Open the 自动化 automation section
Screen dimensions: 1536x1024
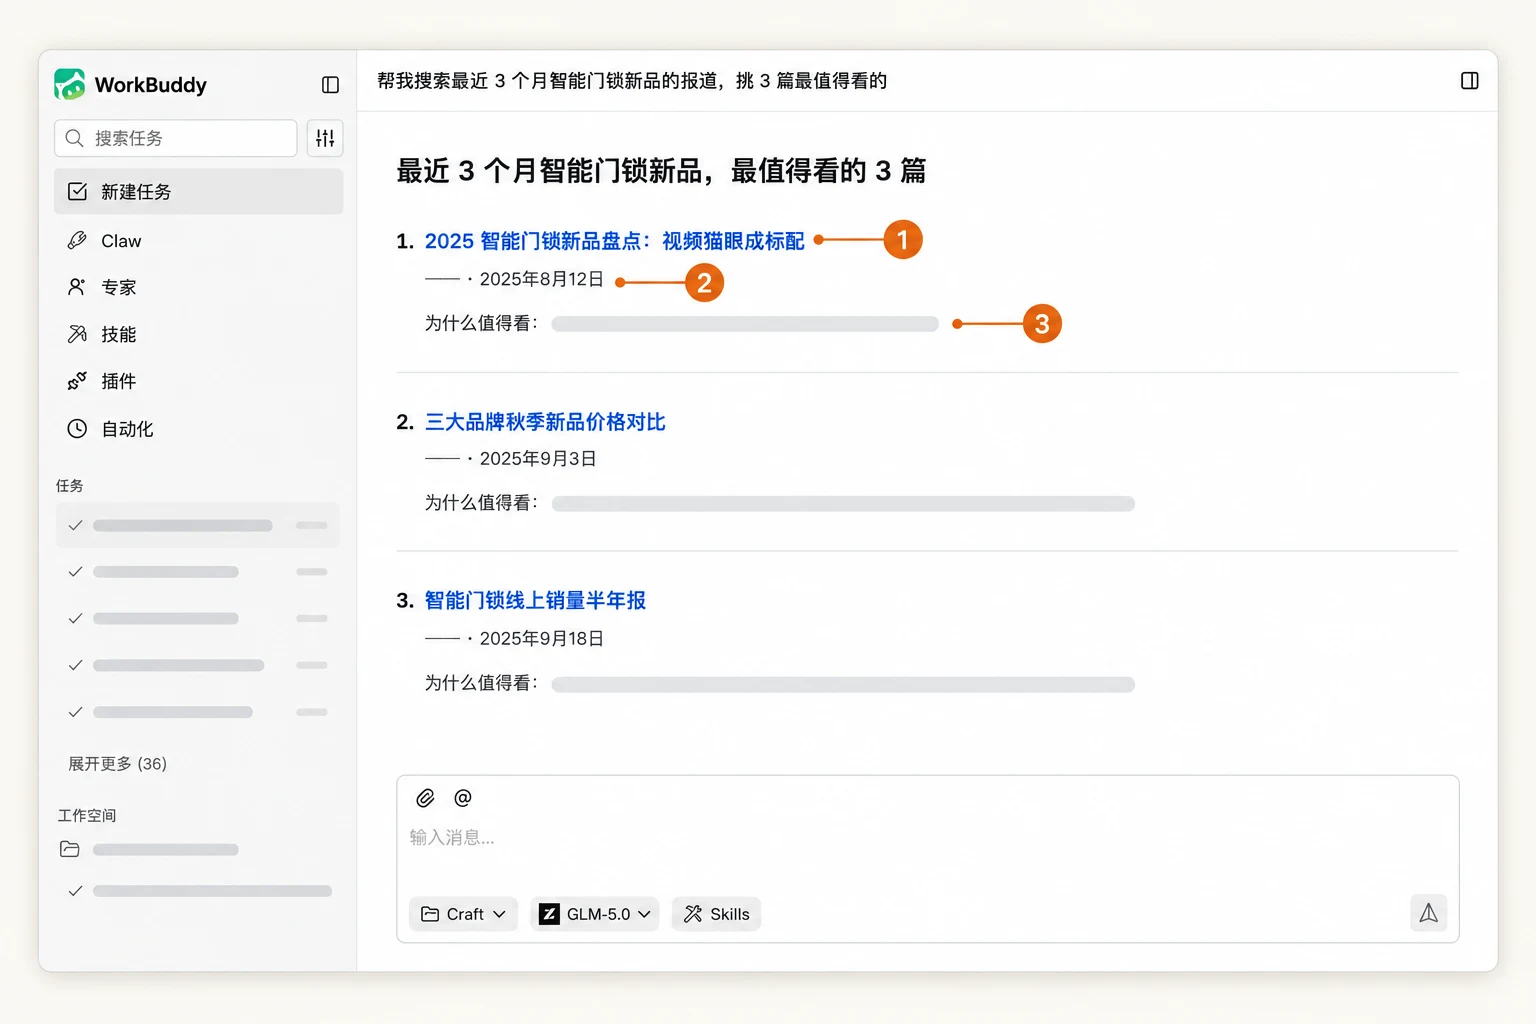[198, 429]
